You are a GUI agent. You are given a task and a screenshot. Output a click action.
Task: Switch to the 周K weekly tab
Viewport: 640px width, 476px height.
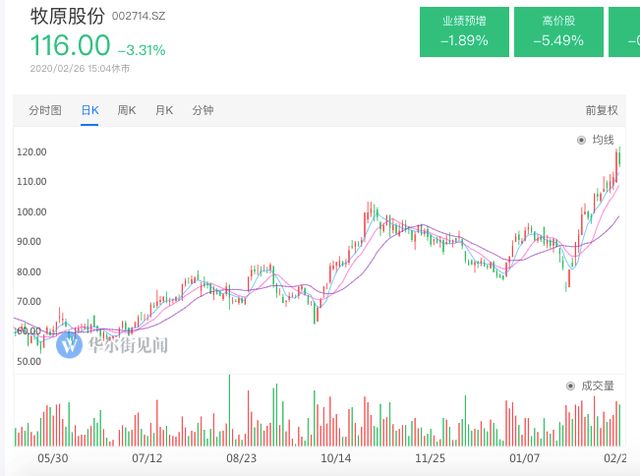point(127,110)
